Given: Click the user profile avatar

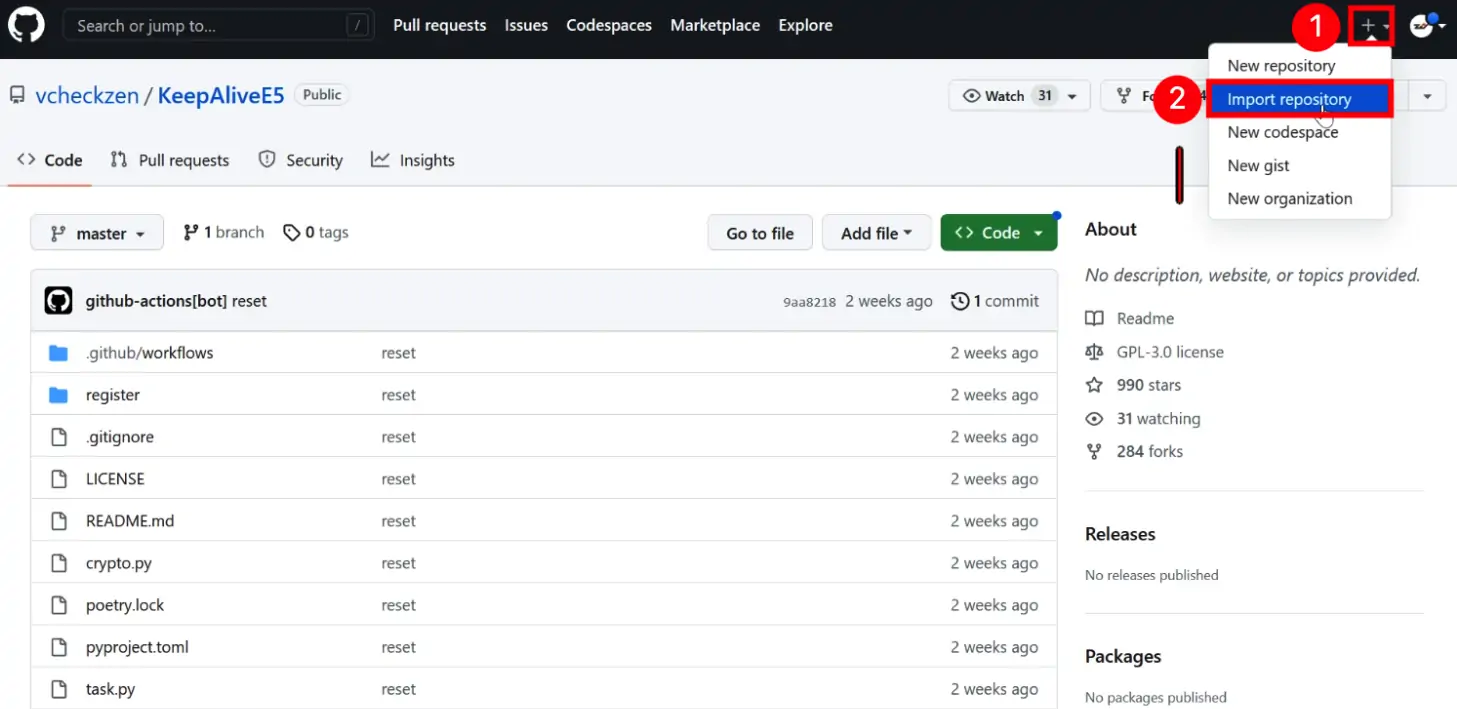Looking at the screenshot, I should pyautogui.click(x=1422, y=26).
